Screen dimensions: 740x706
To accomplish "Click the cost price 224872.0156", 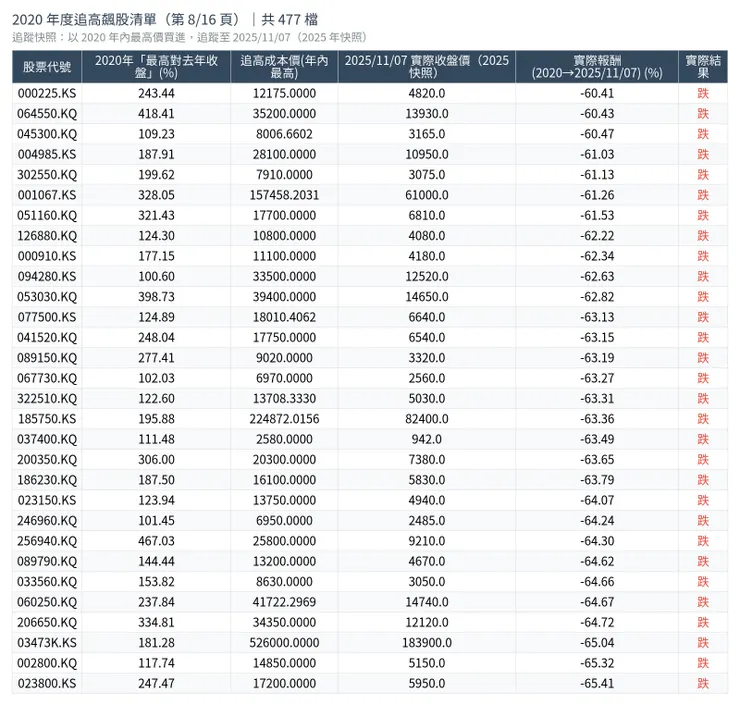I will [284, 419].
